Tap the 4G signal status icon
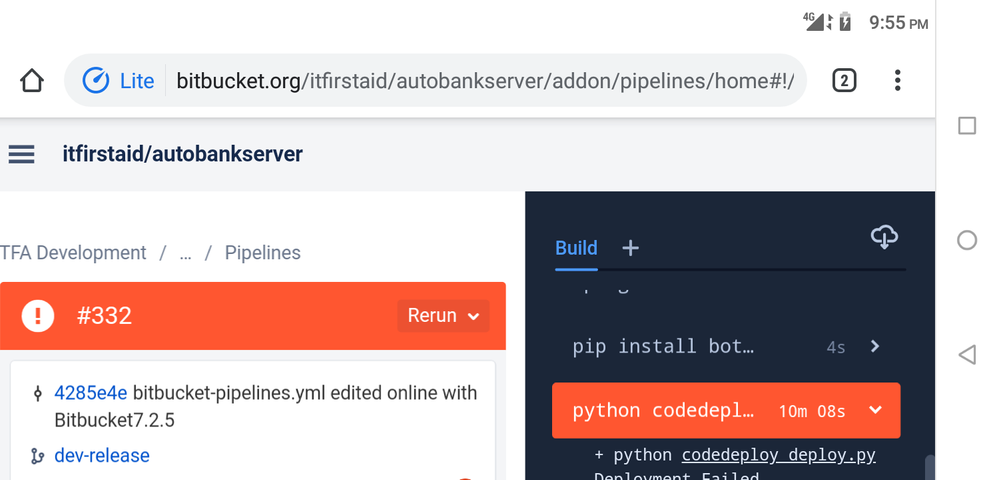 click(814, 22)
